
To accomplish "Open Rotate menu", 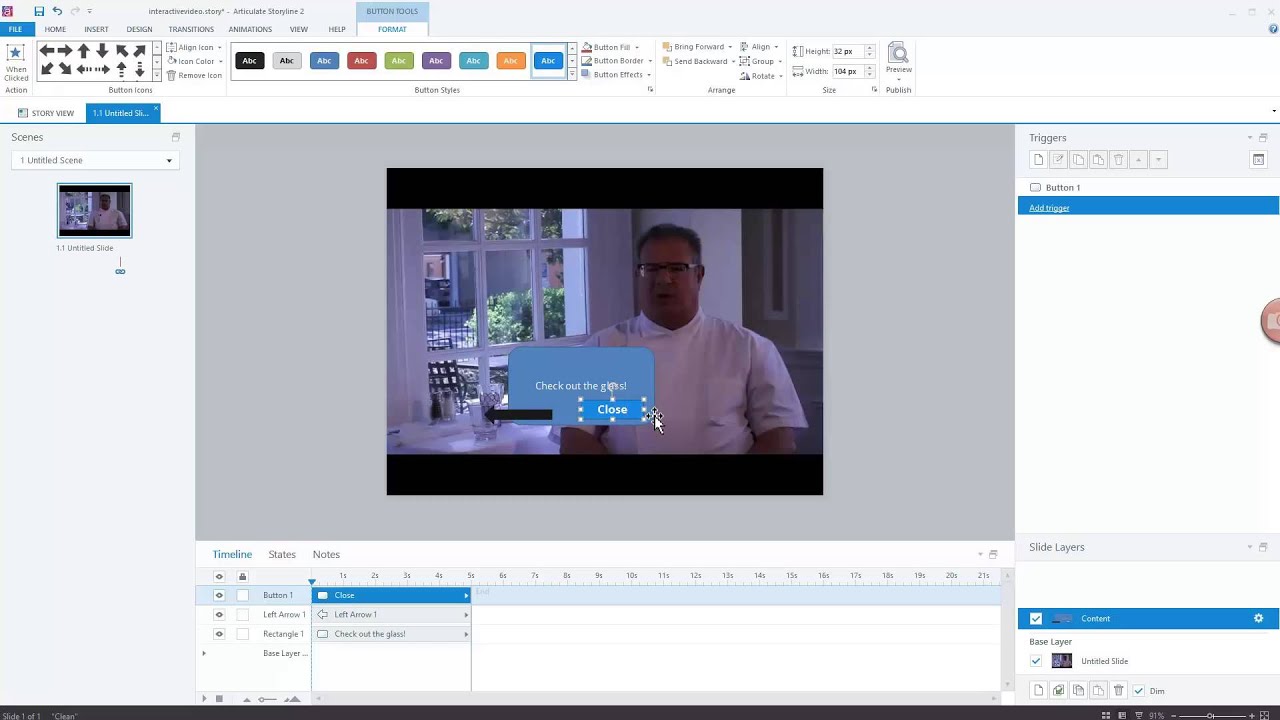I will 760,75.
